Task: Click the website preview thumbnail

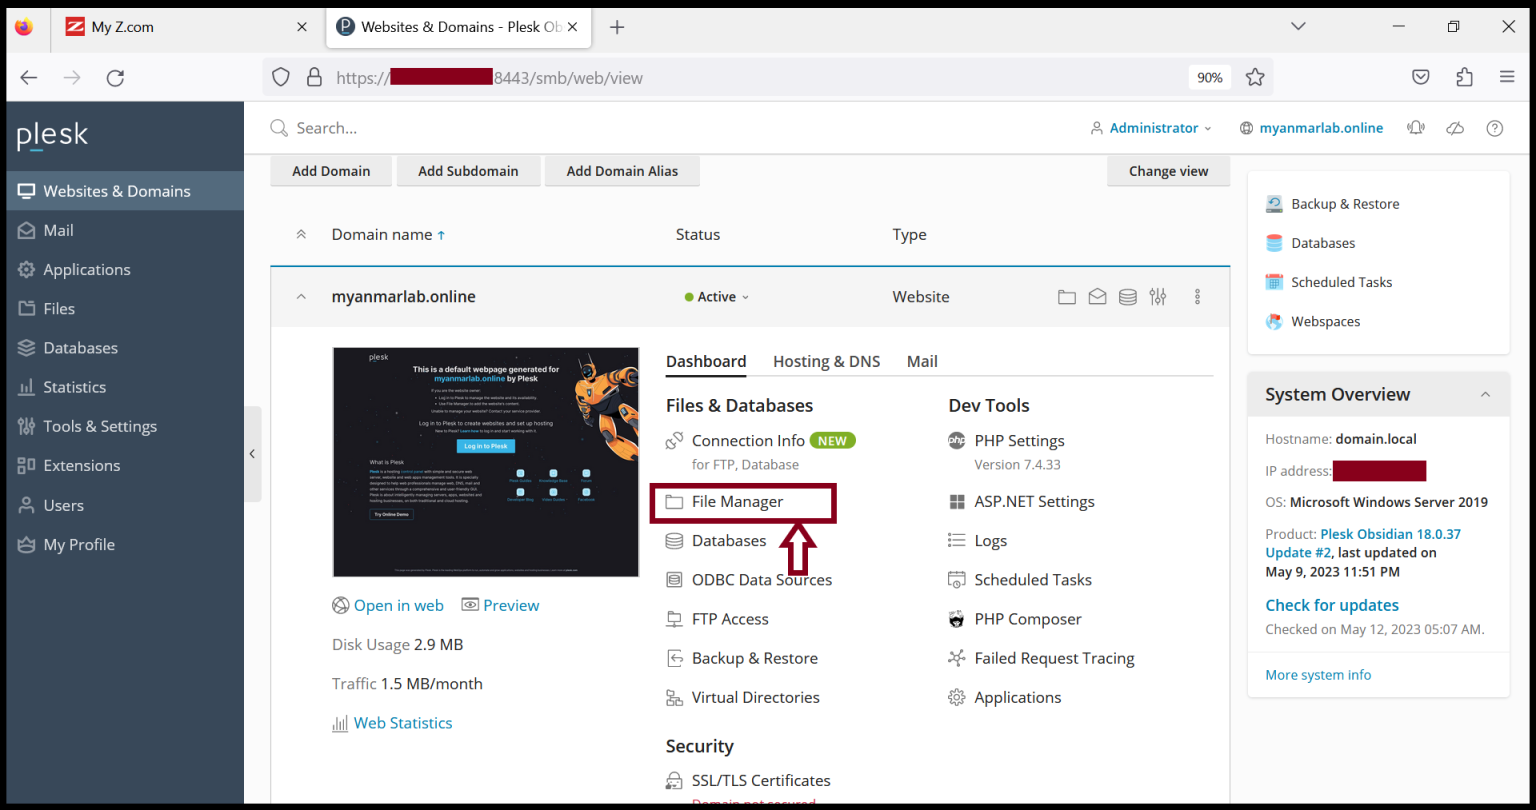Action: pos(486,462)
